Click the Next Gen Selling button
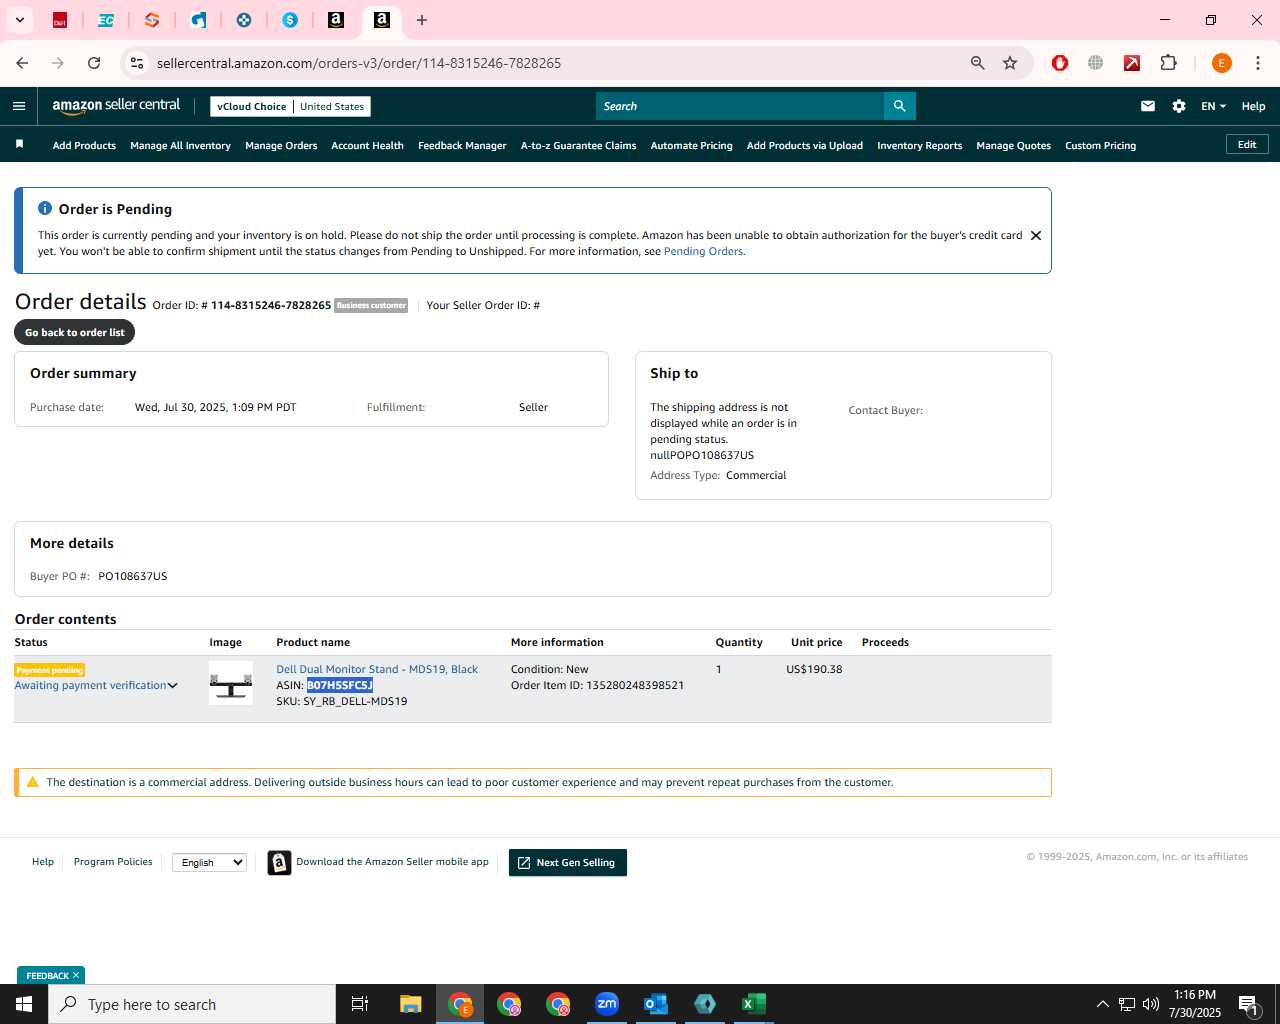Screen dimensions: 1280x1024 568,863
